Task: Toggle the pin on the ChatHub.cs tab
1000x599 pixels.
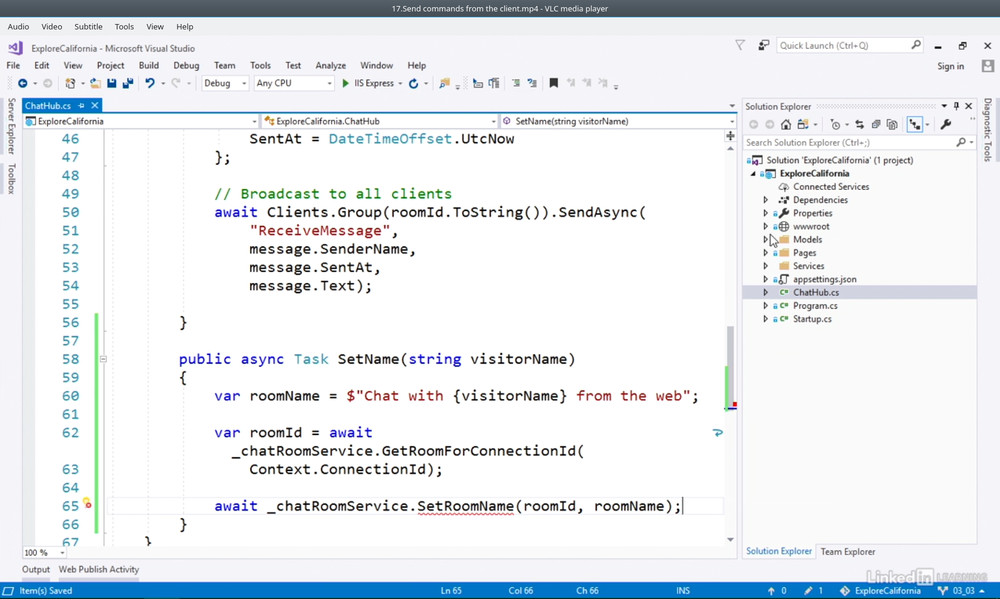Action: point(82,105)
